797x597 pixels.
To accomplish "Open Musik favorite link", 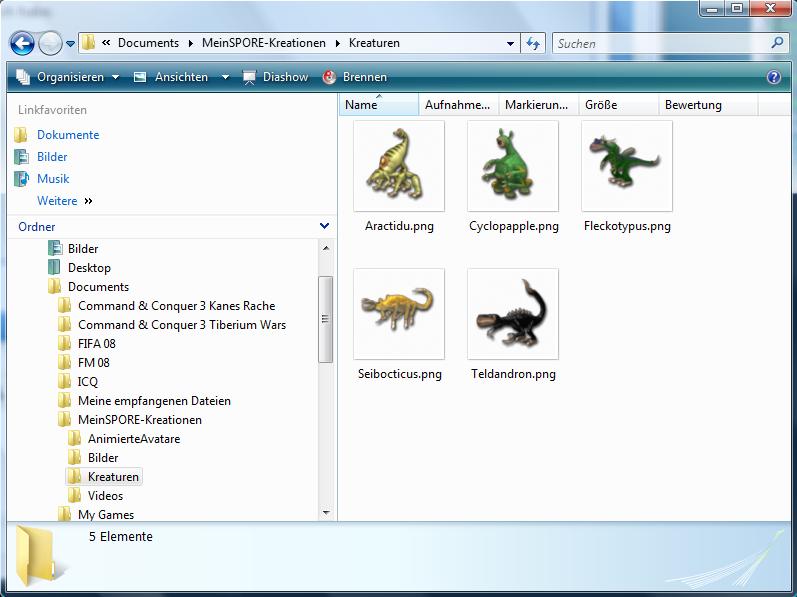I will pos(53,178).
